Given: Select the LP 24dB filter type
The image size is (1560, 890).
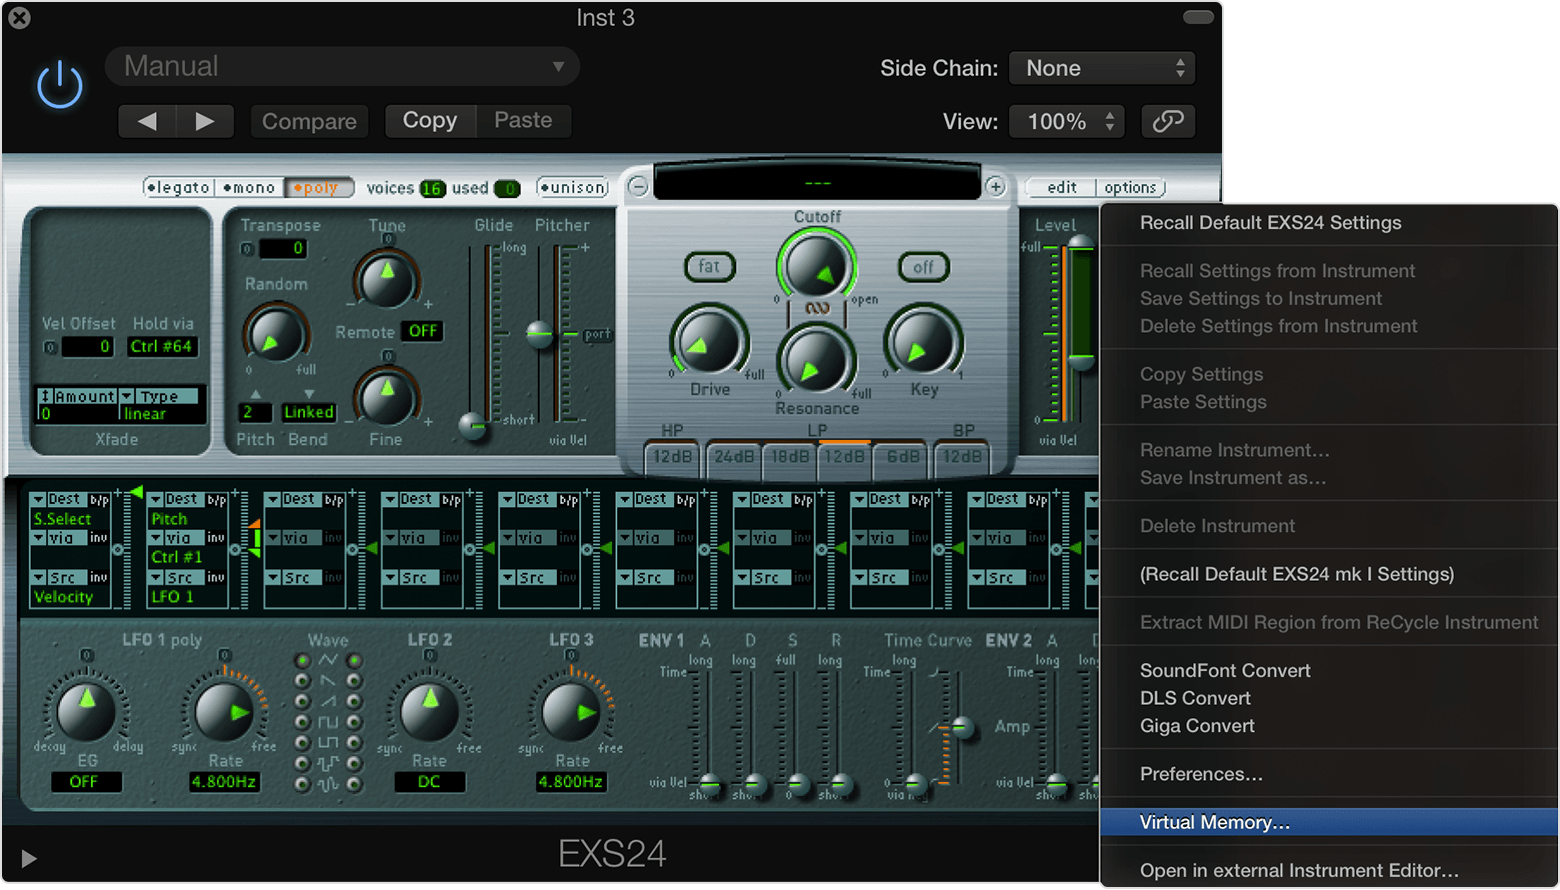Looking at the screenshot, I should [x=733, y=457].
